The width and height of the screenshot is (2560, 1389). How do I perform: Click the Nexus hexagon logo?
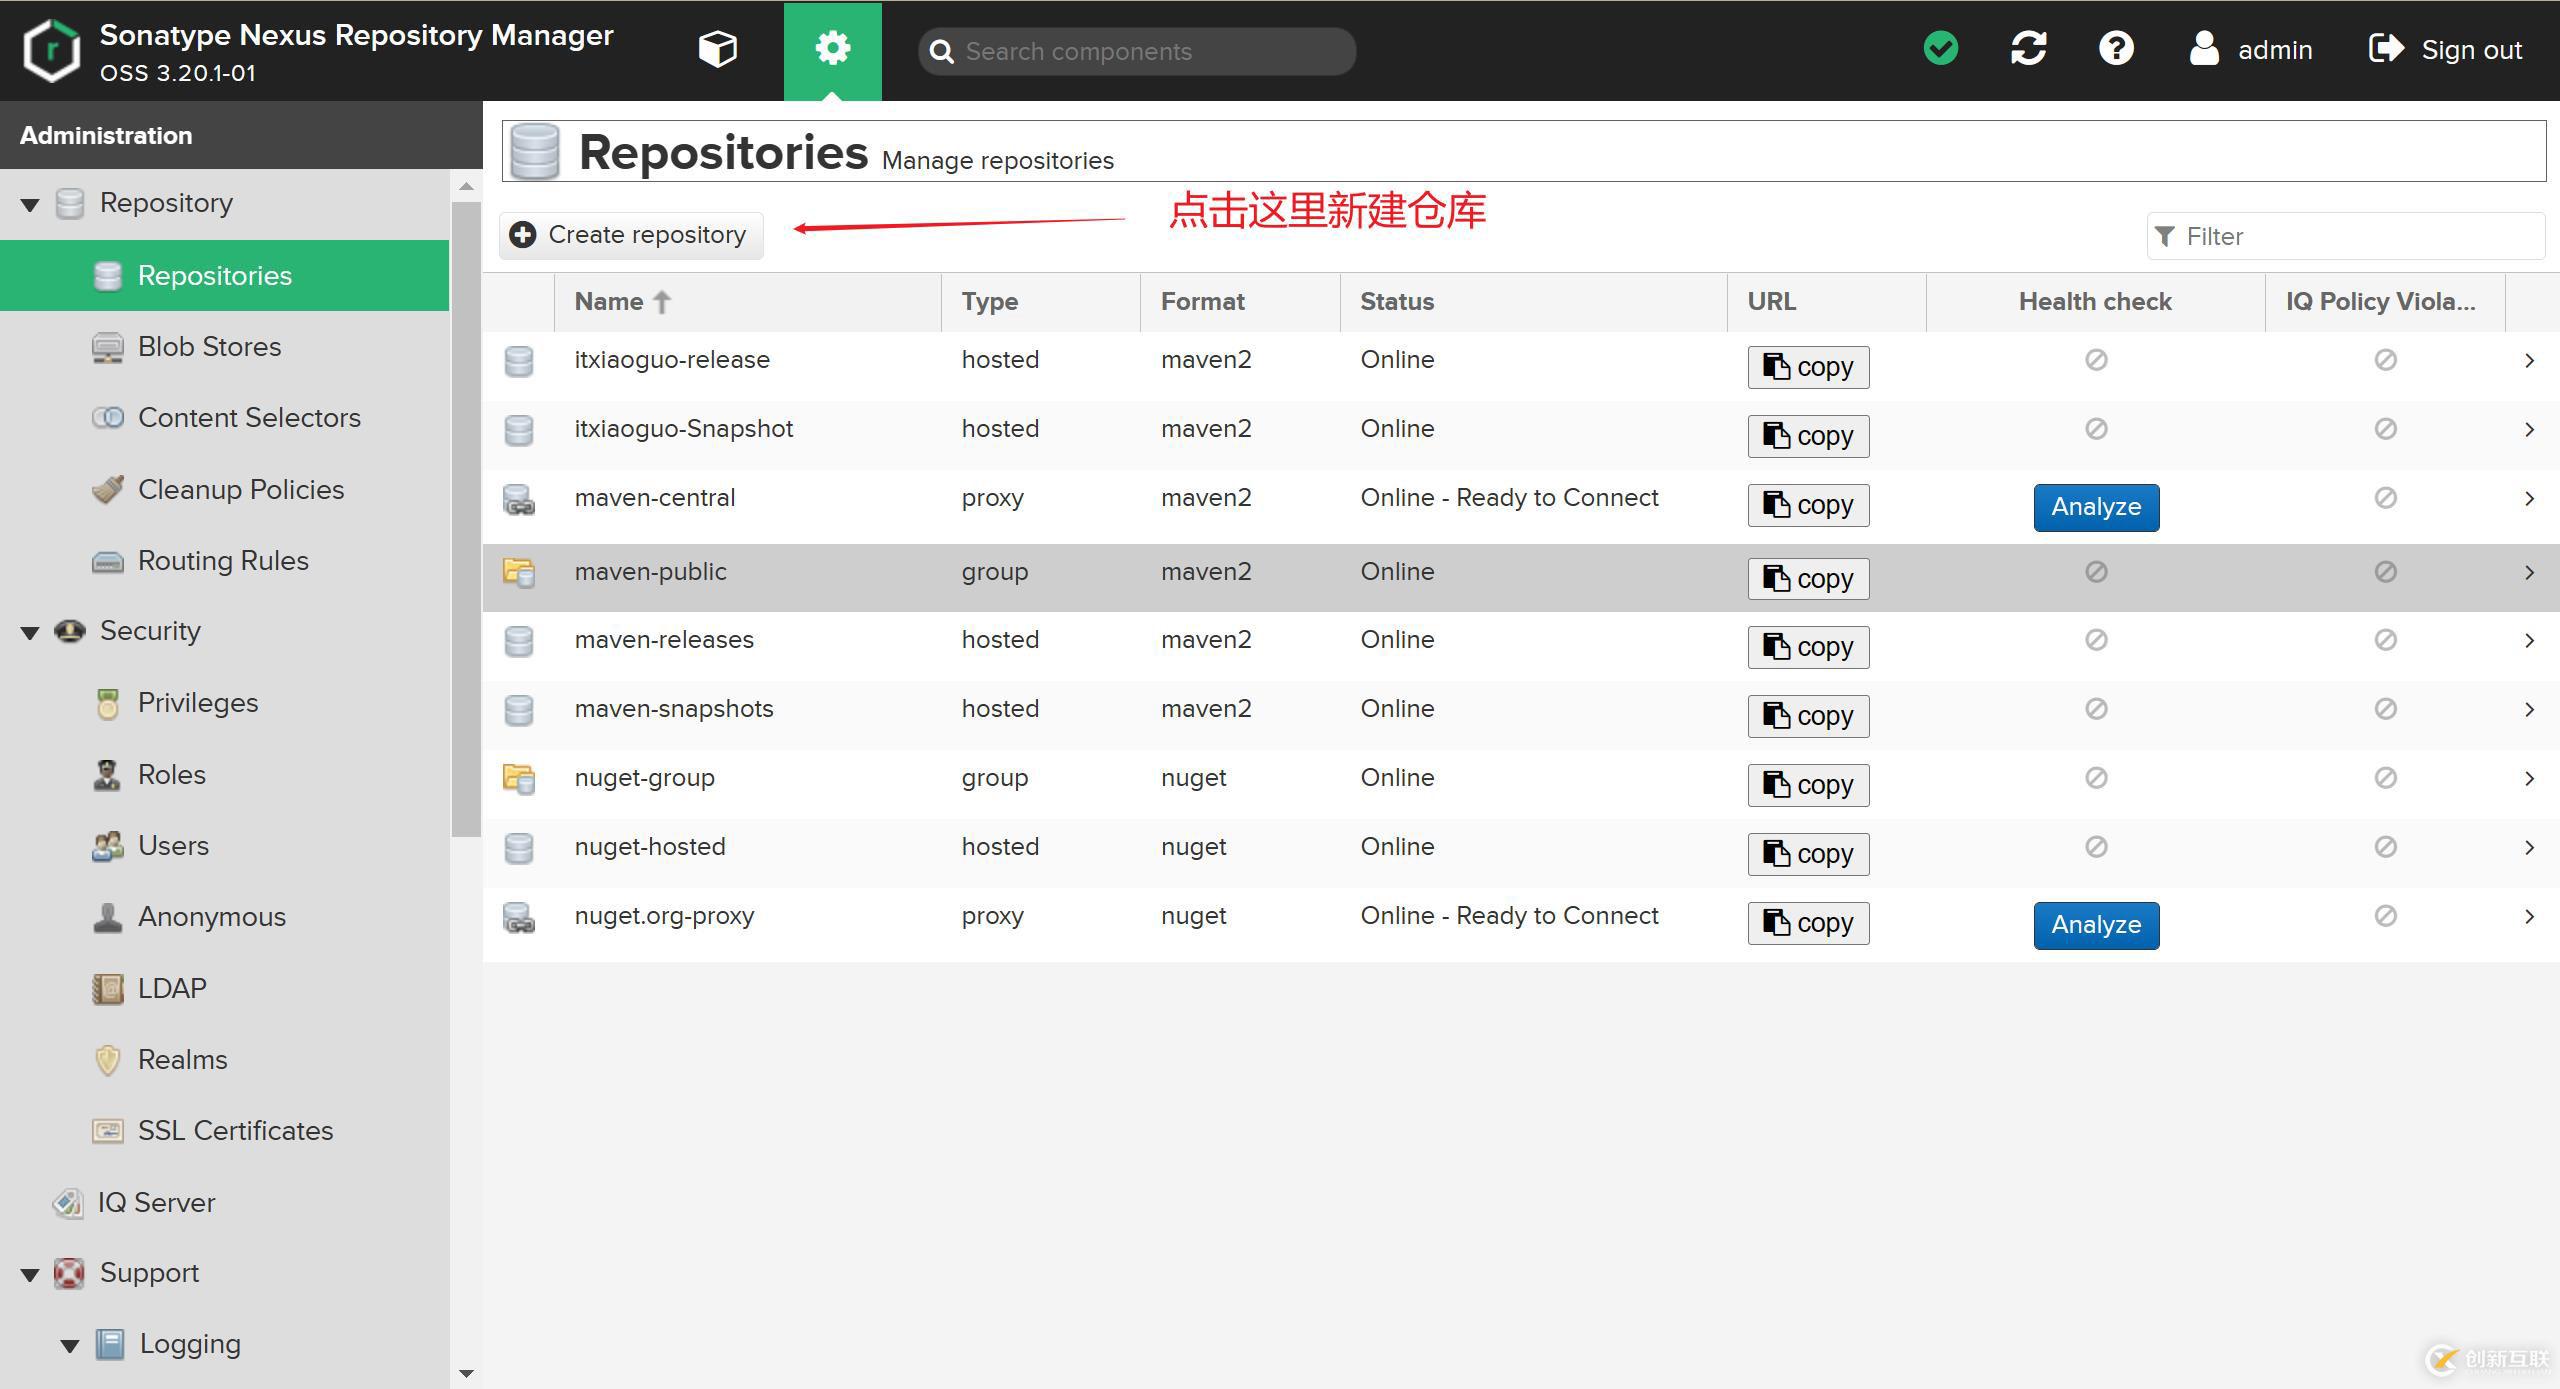coord(51,50)
